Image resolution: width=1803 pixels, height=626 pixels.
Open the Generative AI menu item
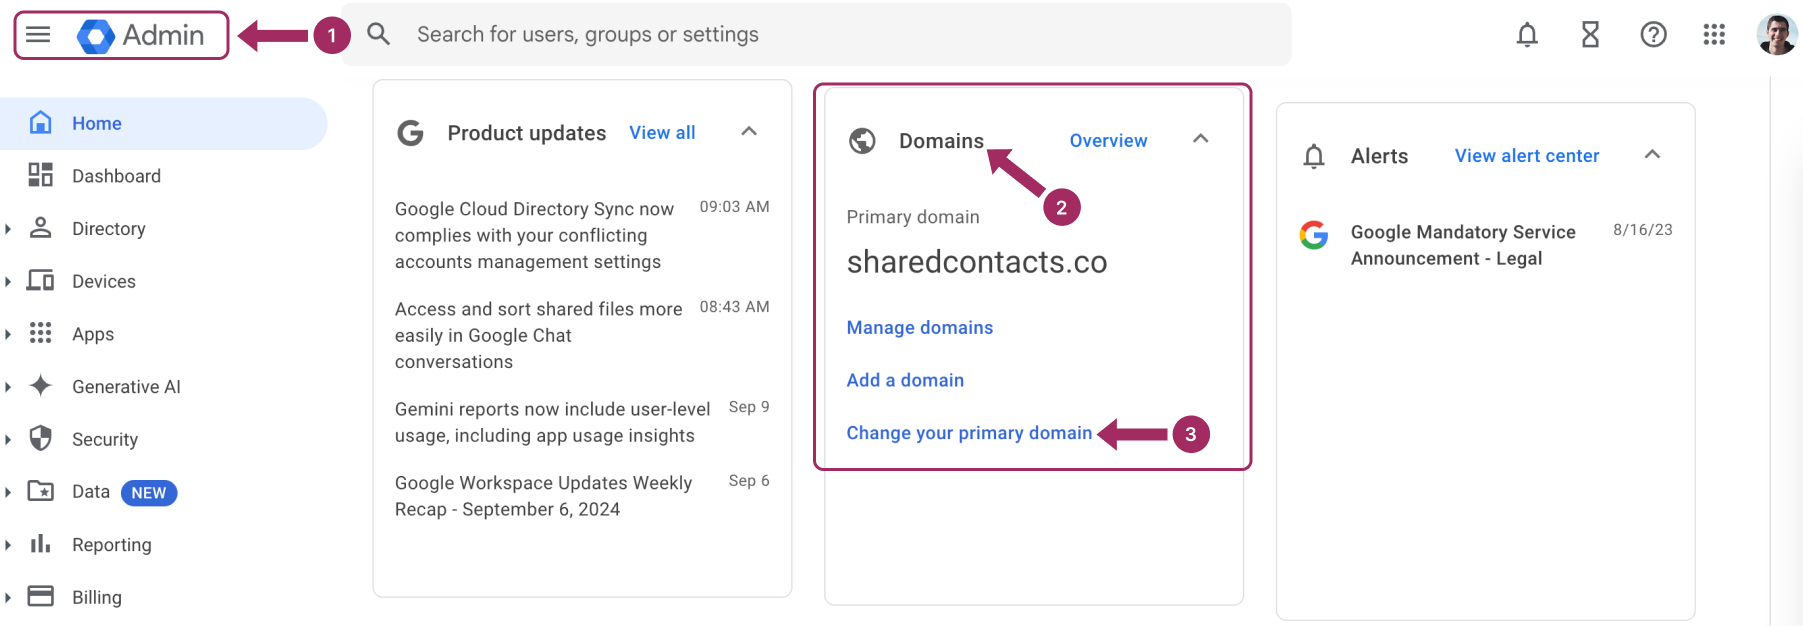[126, 387]
